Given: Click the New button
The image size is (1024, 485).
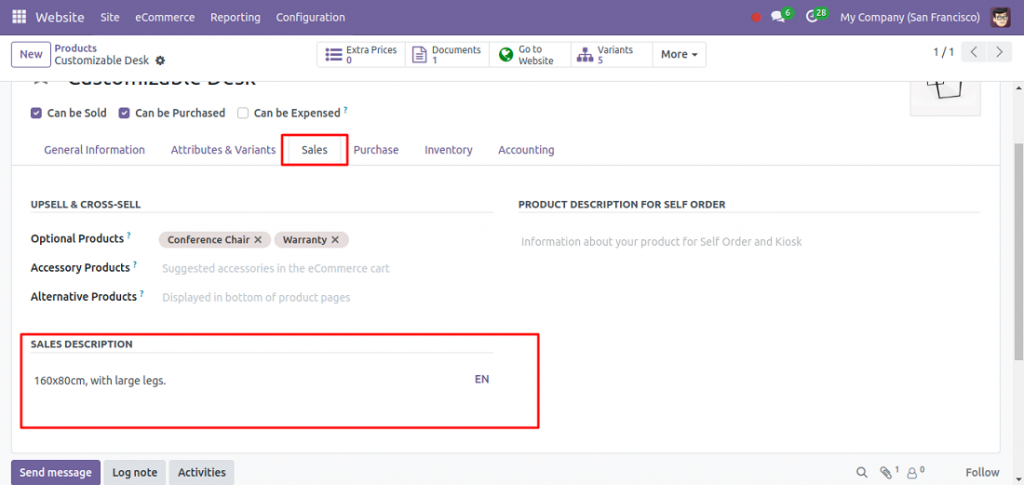Looking at the screenshot, I should click(31, 54).
